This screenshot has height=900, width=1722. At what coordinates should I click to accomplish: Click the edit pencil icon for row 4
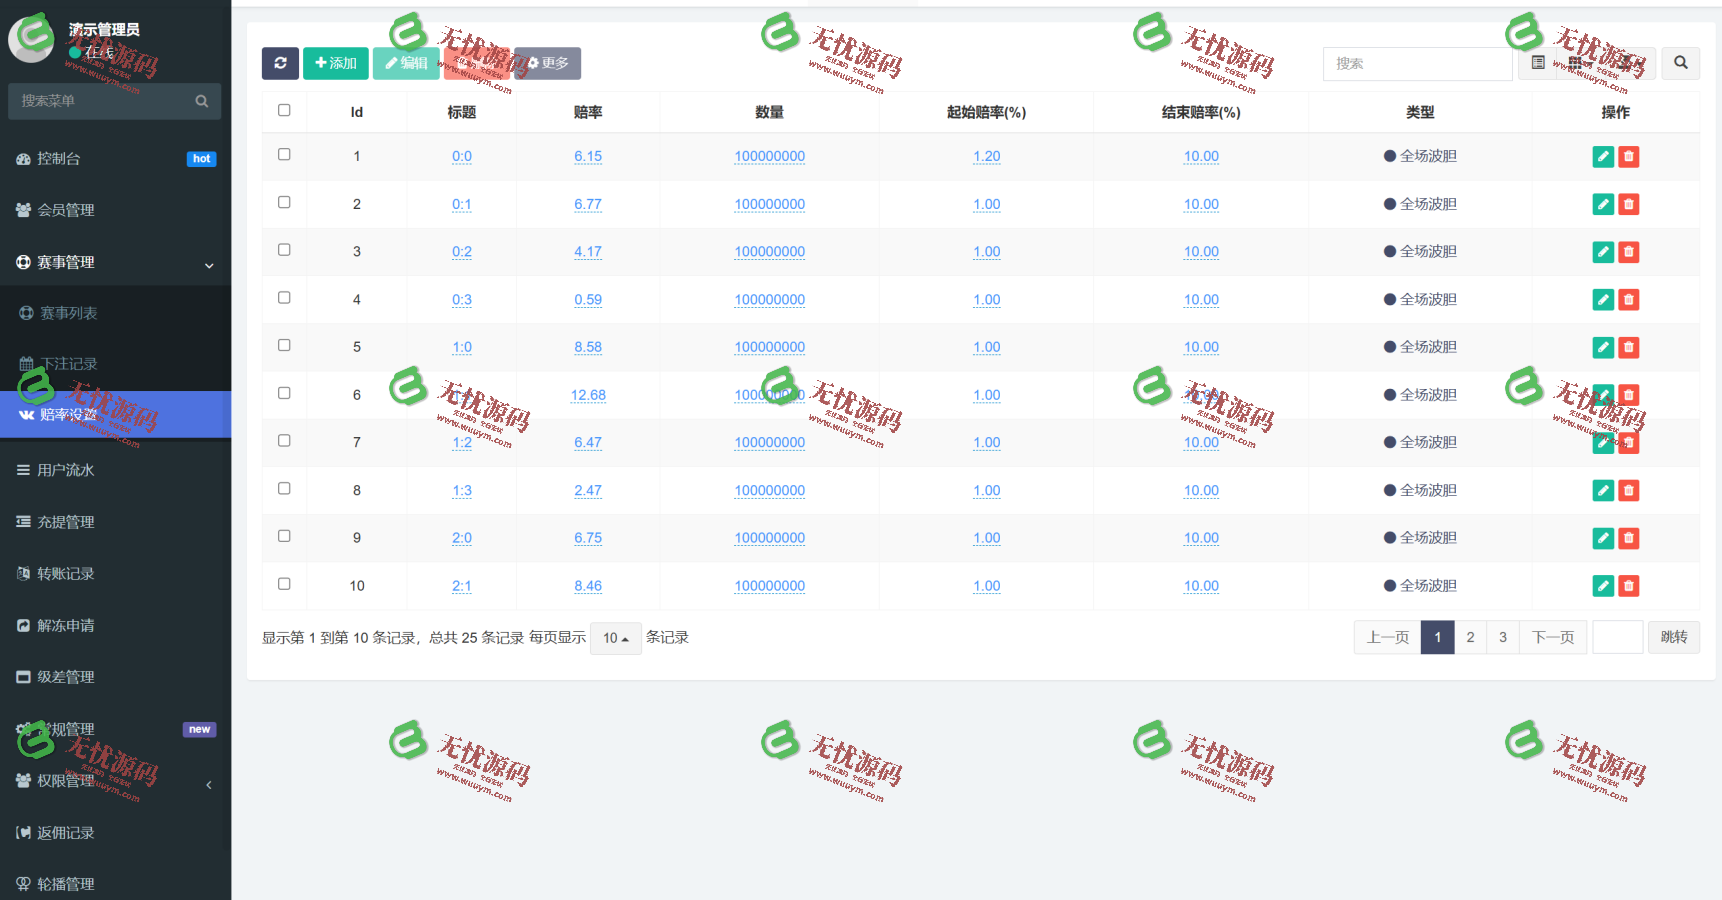tap(1603, 299)
